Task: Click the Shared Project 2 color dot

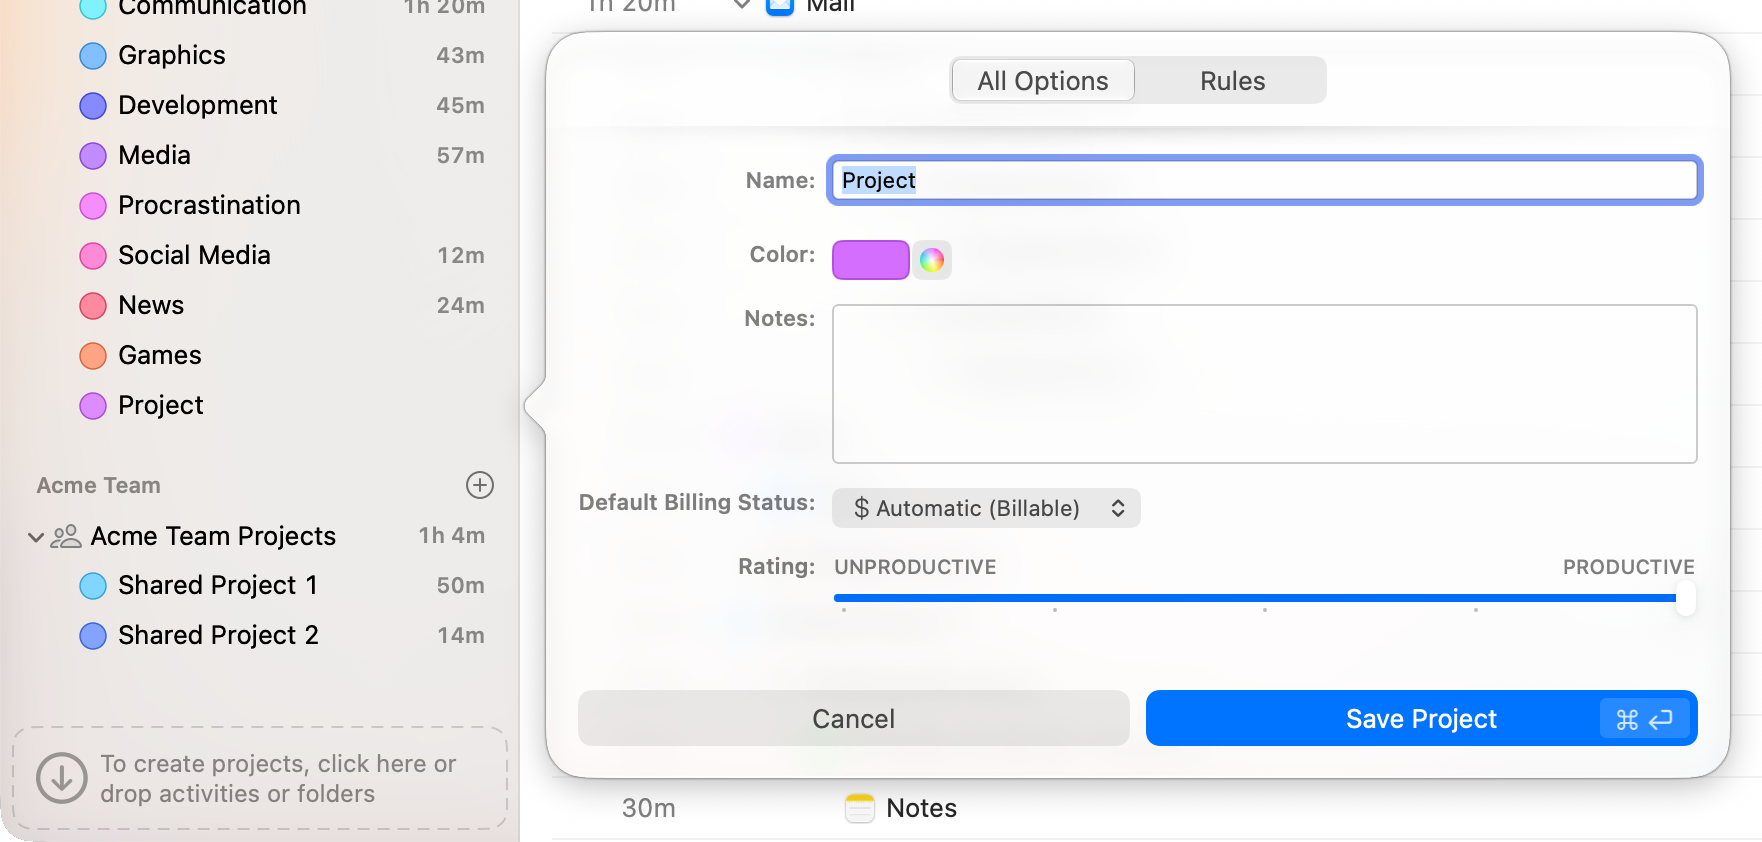Action: coord(93,636)
